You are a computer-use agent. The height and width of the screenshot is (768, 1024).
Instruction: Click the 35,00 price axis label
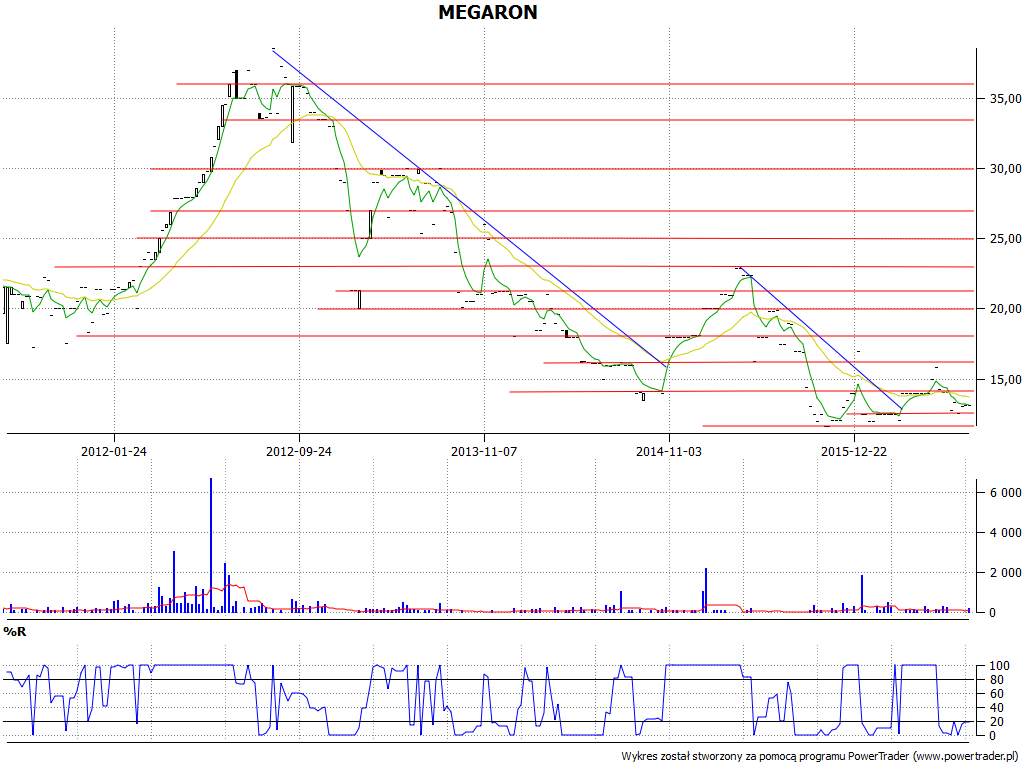[1004, 99]
